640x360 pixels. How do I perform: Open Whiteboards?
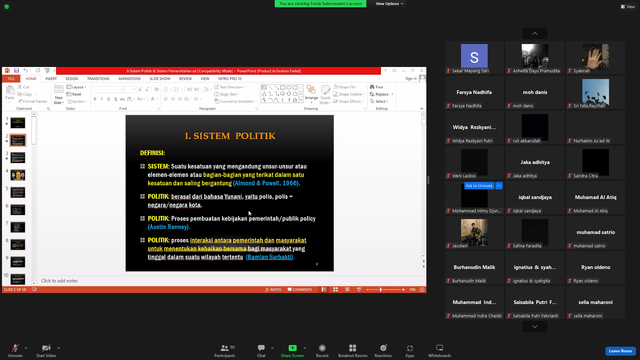(x=440, y=350)
